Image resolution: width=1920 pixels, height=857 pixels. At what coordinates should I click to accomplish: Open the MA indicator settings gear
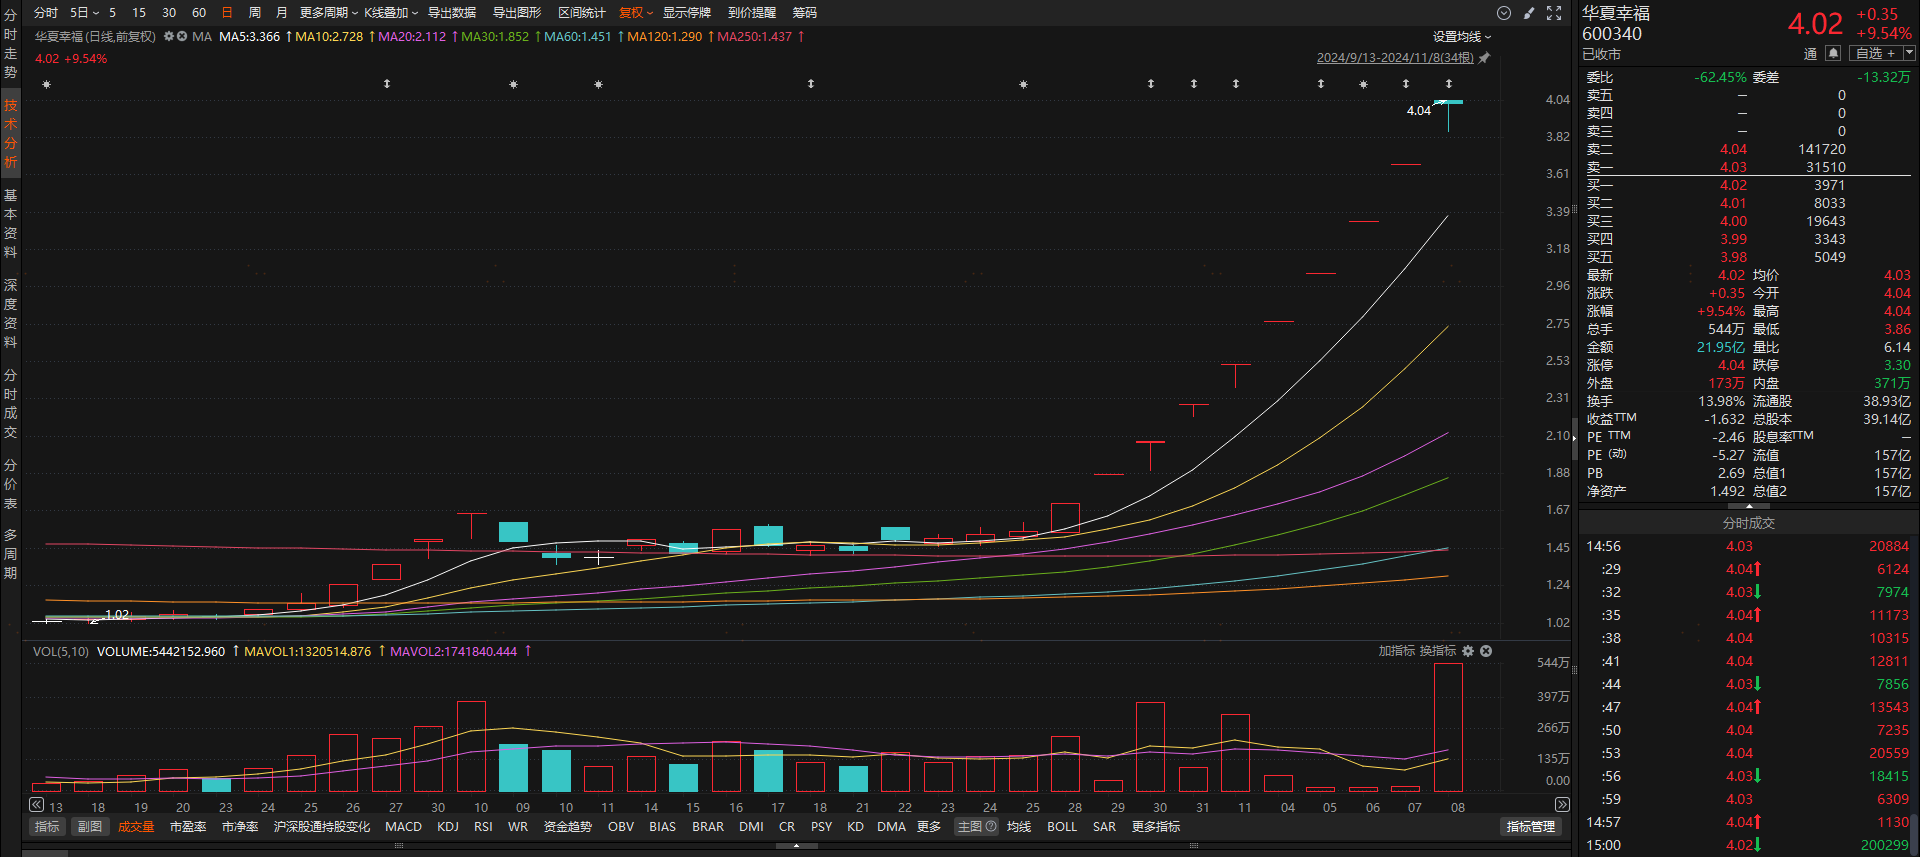[x=169, y=36]
